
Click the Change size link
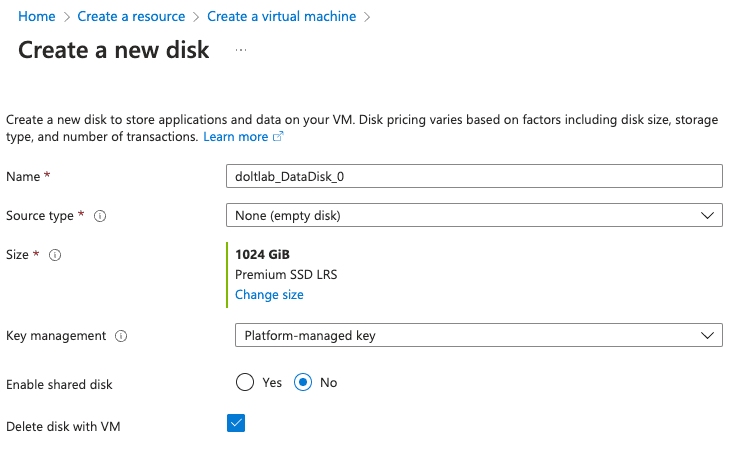tap(269, 295)
